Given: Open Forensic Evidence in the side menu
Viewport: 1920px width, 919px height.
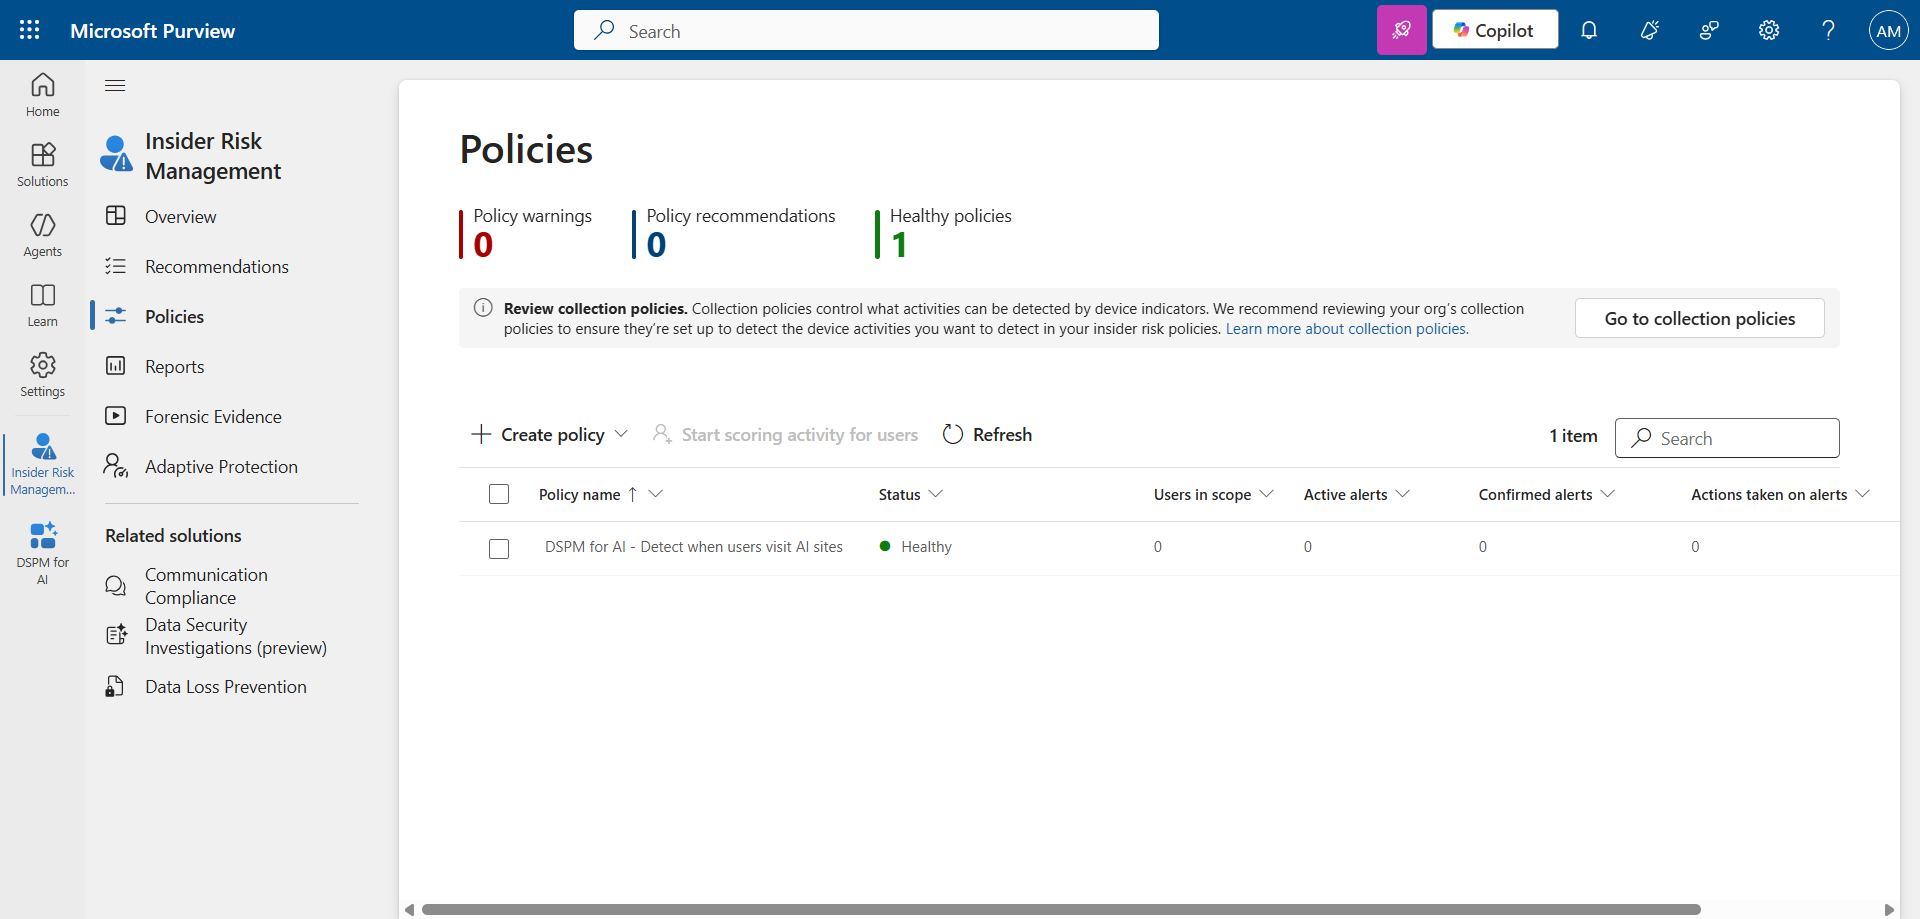Looking at the screenshot, I should coord(213,417).
